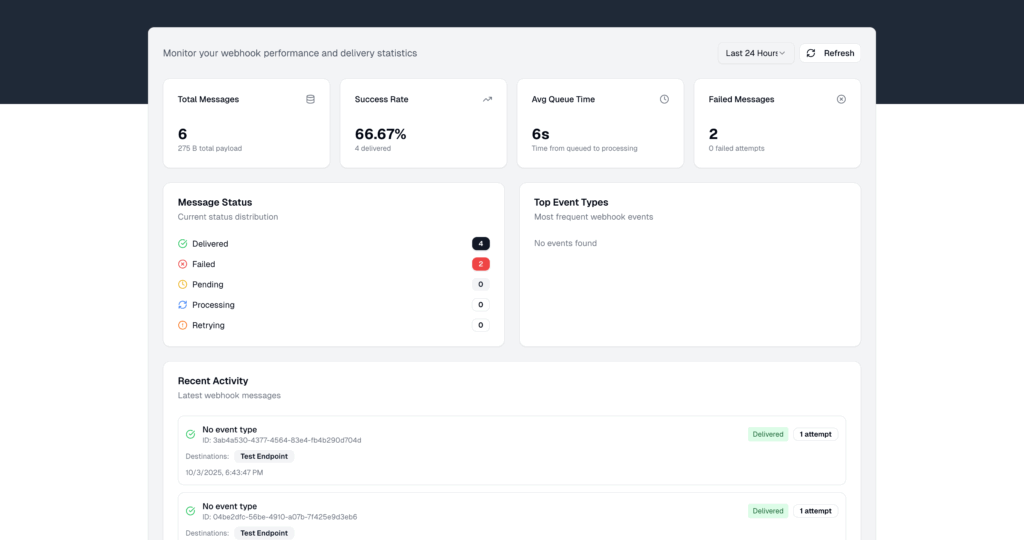Click the Test Endpoint tag in second message
1024x540 pixels.
point(265,533)
